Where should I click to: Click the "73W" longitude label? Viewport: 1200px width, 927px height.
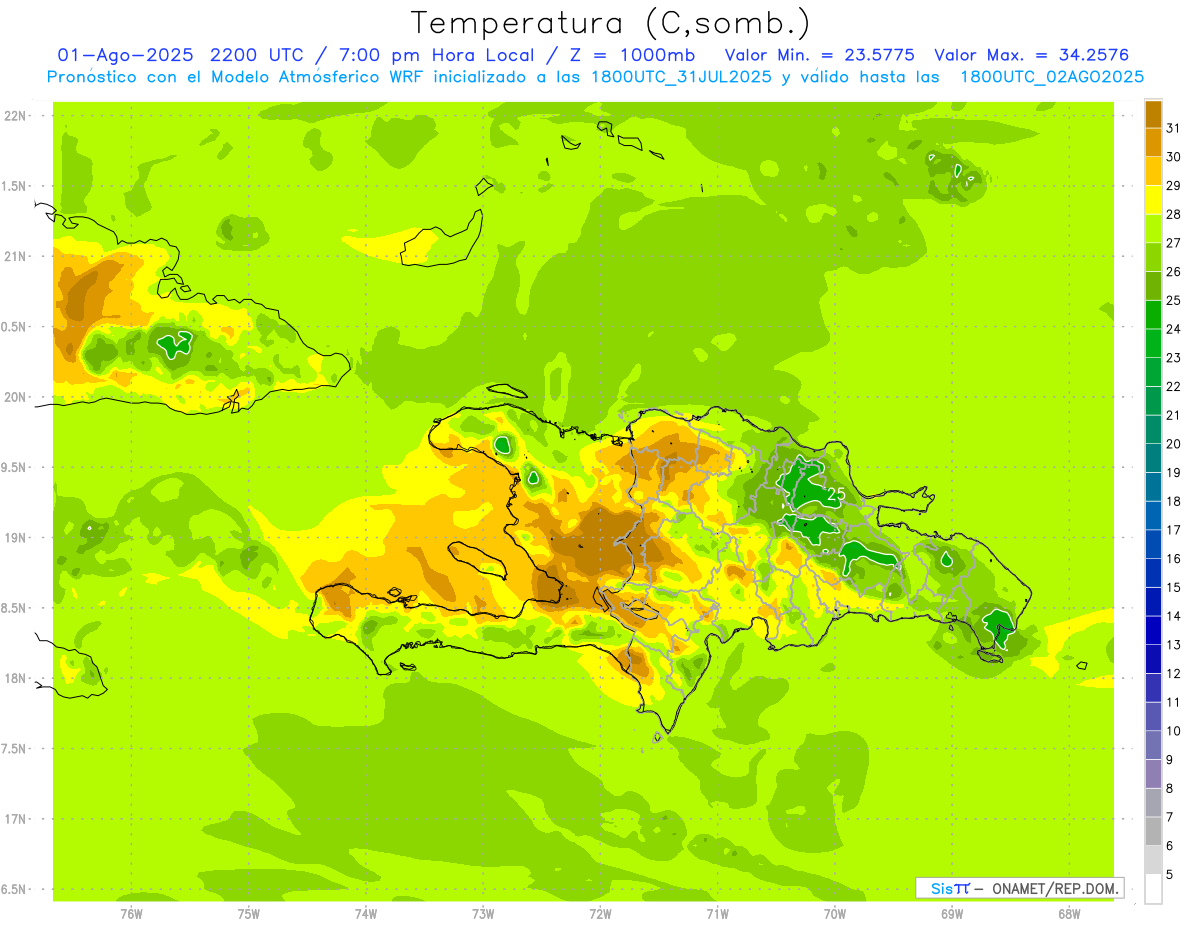[x=483, y=913]
